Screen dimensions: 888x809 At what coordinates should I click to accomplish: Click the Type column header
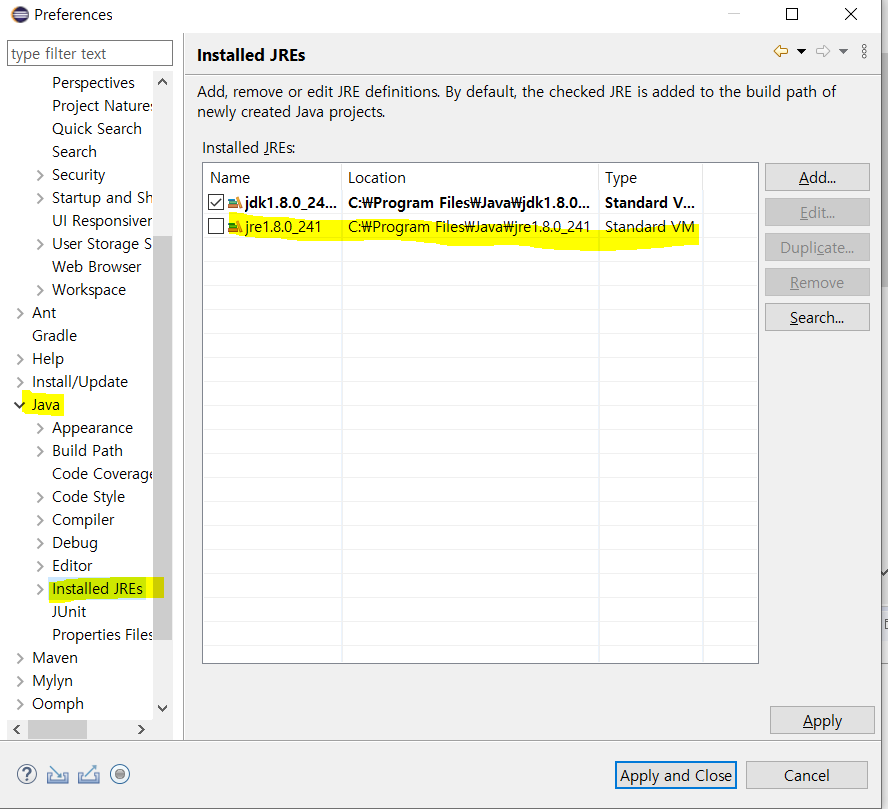click(651, 178)
